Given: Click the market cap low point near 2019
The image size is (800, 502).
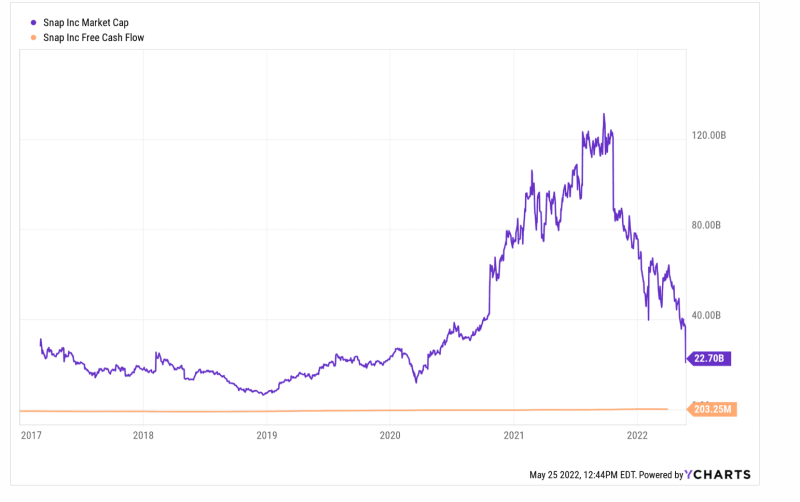Looking at the screenshot, I should (263, 394).
